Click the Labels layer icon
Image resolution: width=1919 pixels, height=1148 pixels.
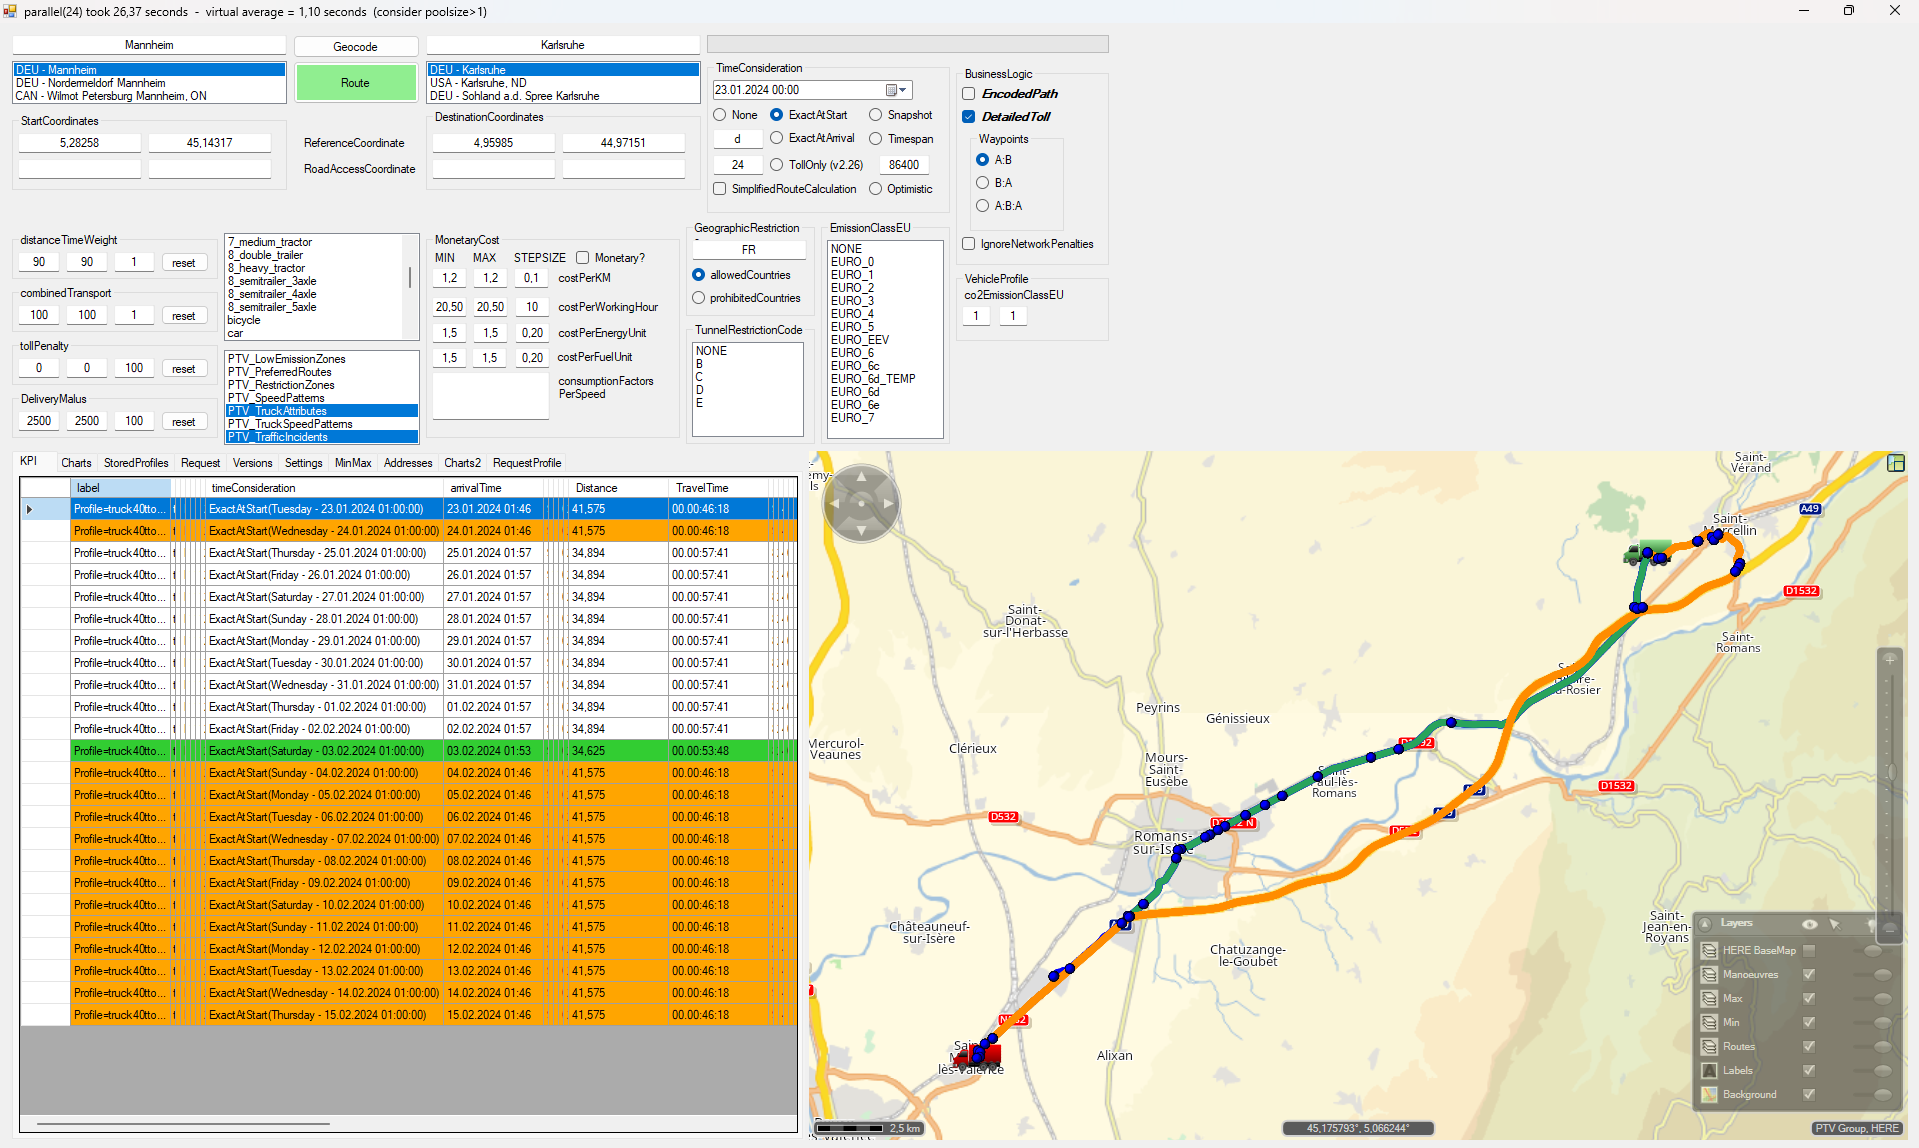(x=1709, y=1071)
